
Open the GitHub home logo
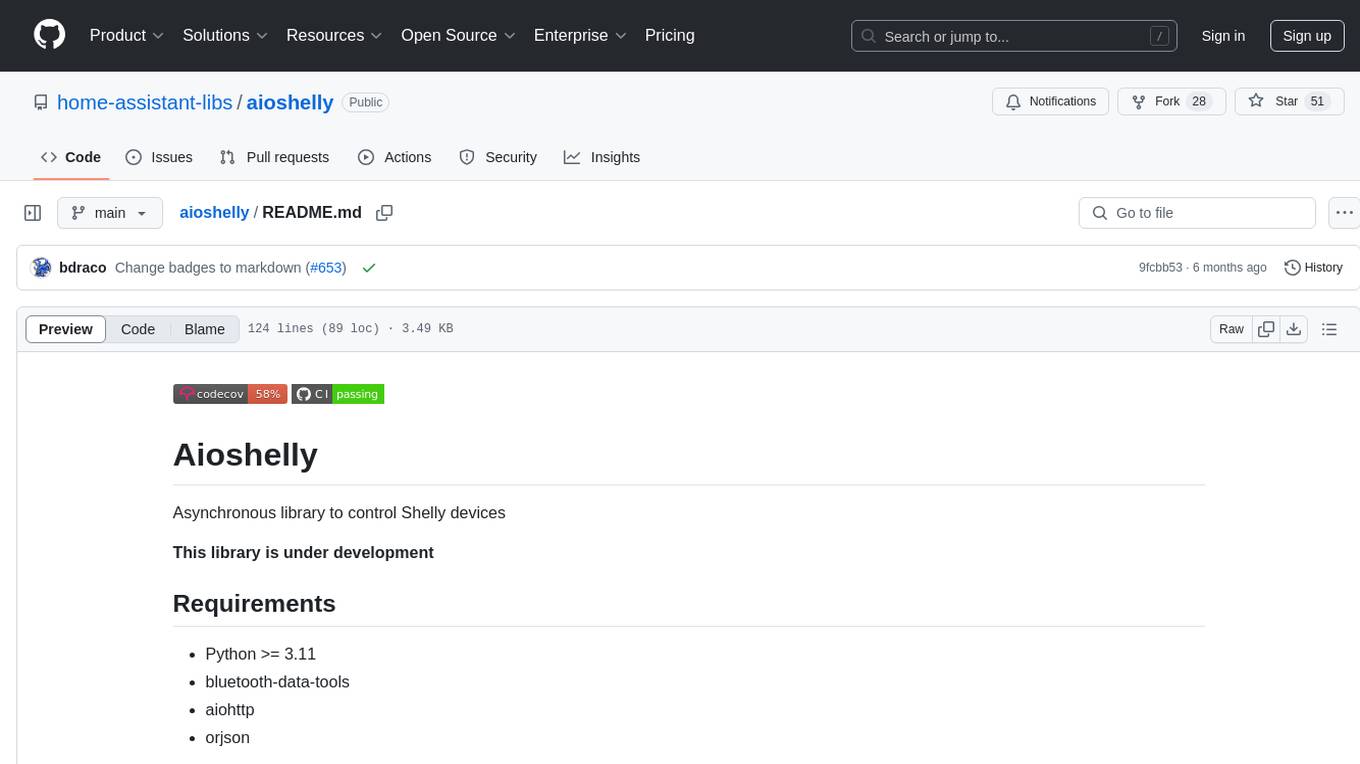coord(49,35)
